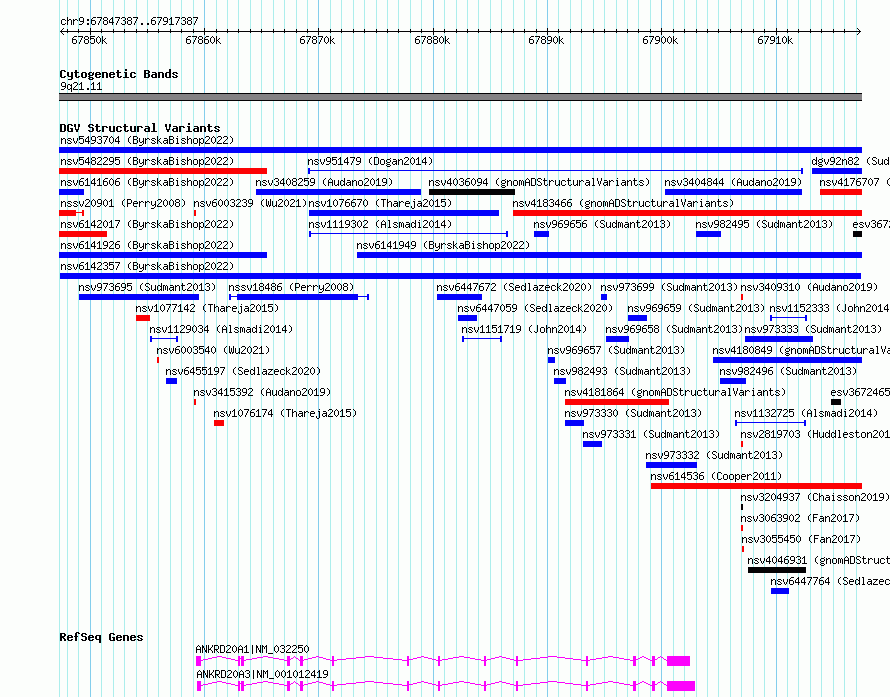Open nsv5493704 (ByrskaBishop2022) variant label
Viewport: 890px width, 697px height.
(x=147, y=140)
